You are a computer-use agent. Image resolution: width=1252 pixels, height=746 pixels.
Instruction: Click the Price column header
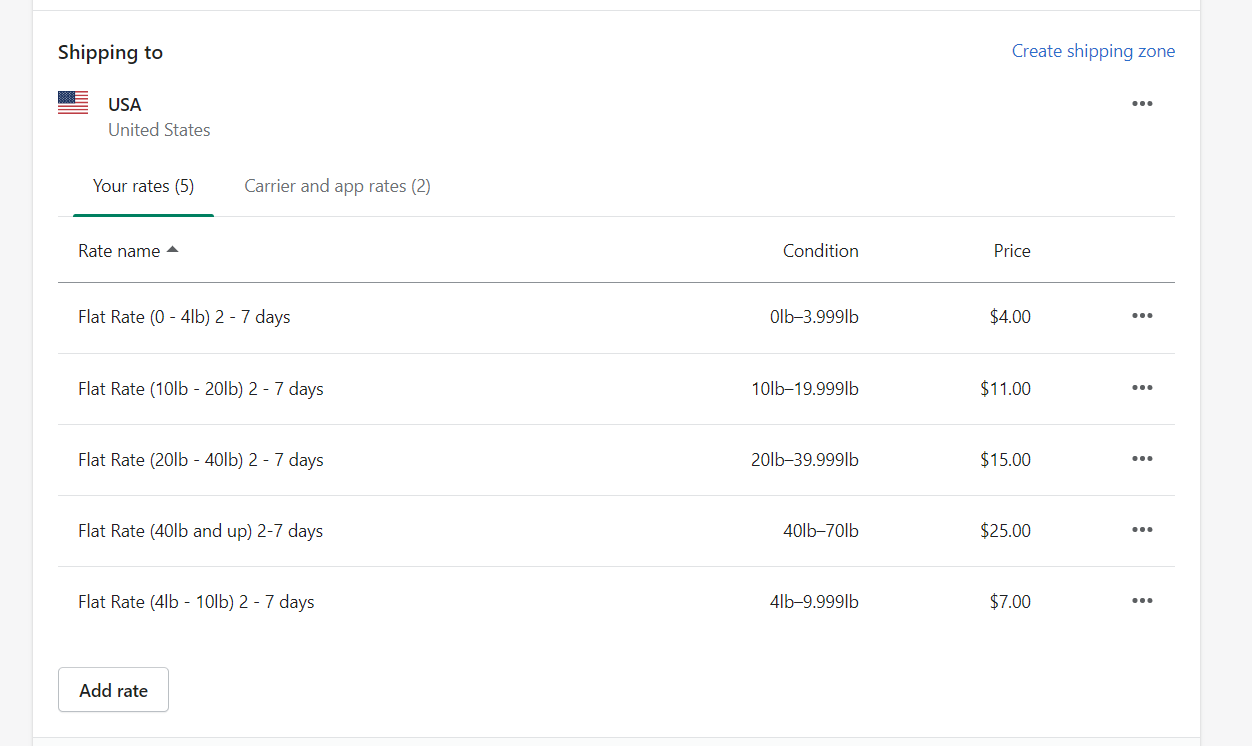coord(1011,251)
